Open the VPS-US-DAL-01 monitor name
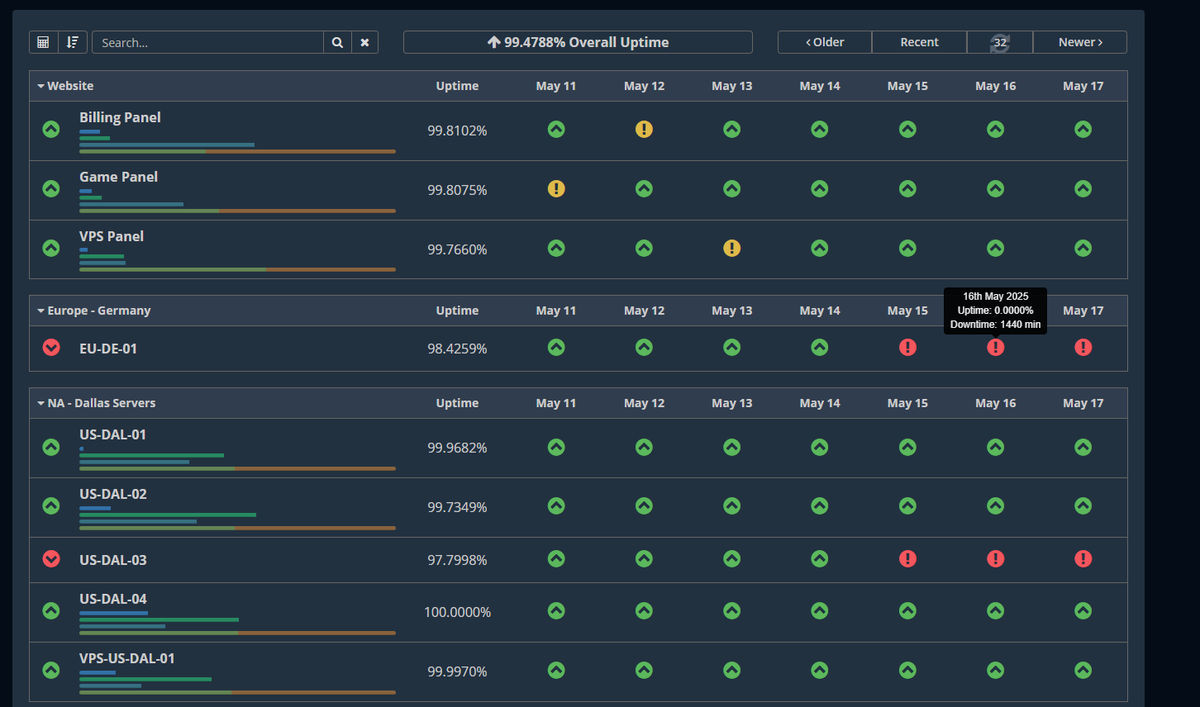The height and width of the screenshot is (707, 1200). pos(127,658)
